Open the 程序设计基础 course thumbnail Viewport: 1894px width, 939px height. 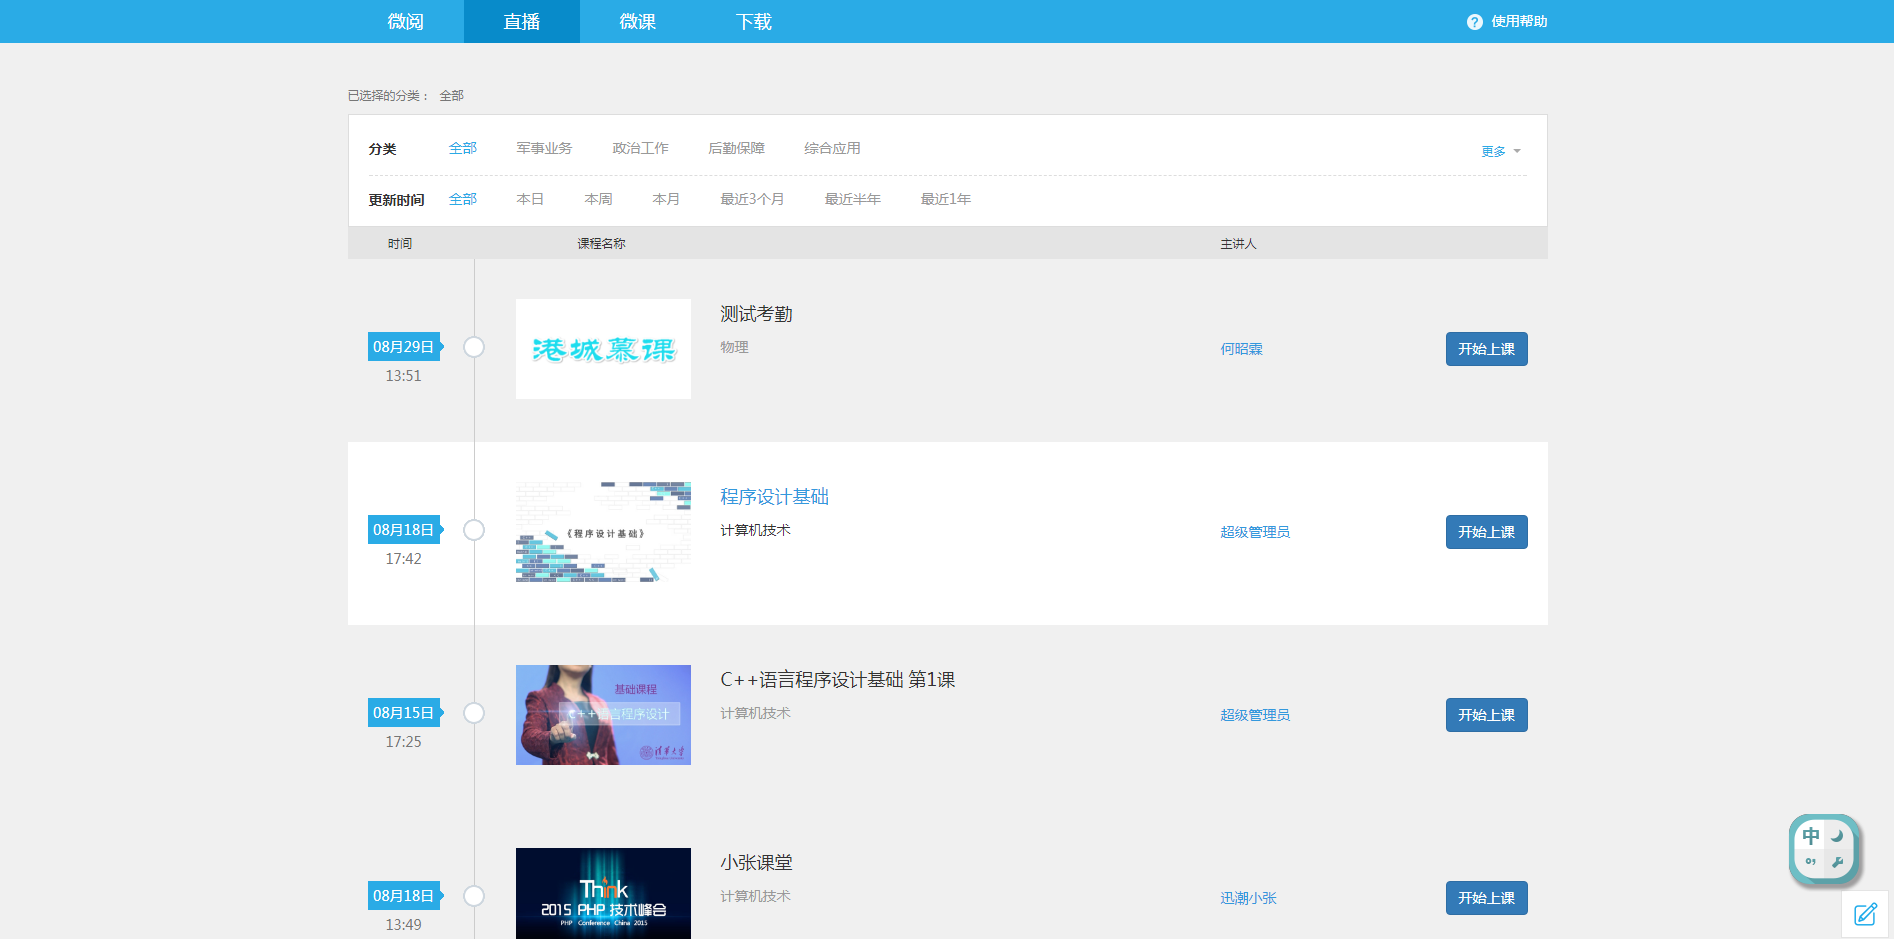(603, 532)
